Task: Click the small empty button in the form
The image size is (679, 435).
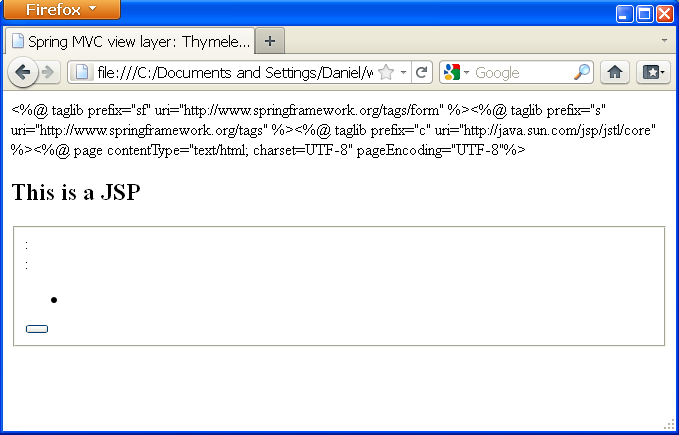Action: pos(37,329)
